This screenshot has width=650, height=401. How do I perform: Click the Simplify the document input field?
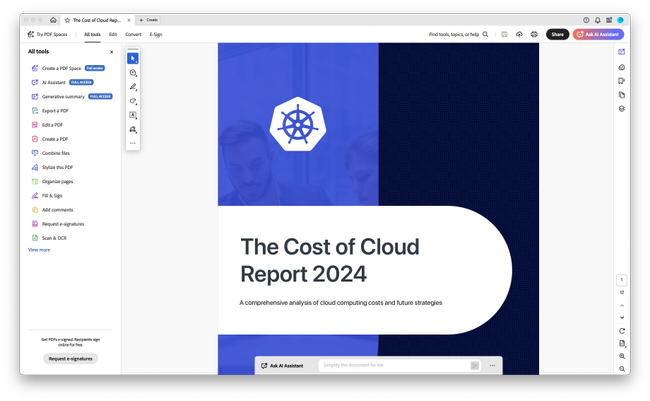(x=396, y=365)
